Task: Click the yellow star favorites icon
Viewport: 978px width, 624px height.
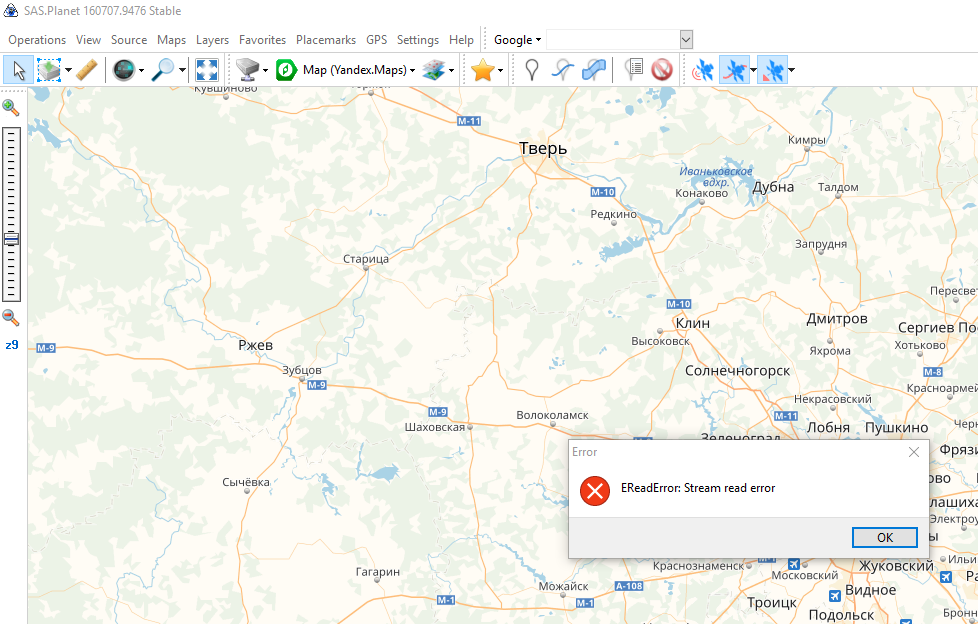Action: (483, 70)
